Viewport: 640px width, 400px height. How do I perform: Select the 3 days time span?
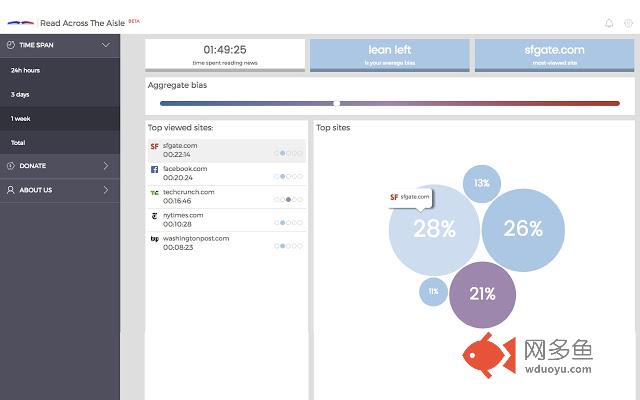coord(20,94)
